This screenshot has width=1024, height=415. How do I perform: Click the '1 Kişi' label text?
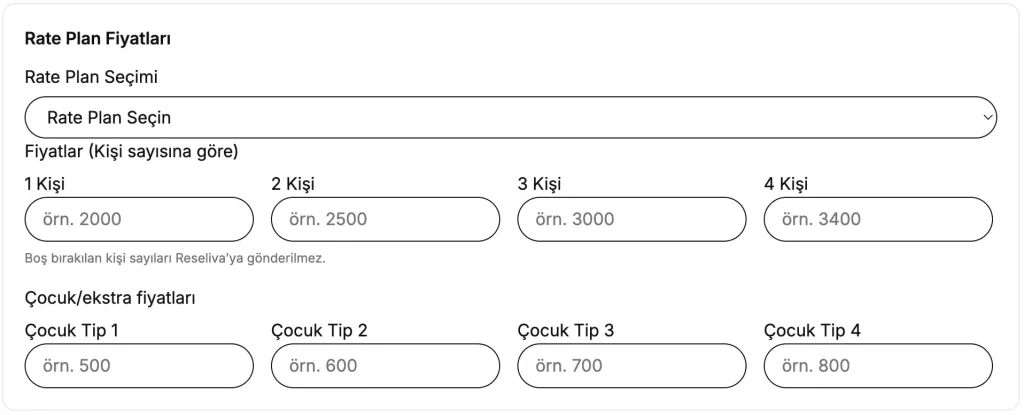pyautogui.click(x=45, y=184)
